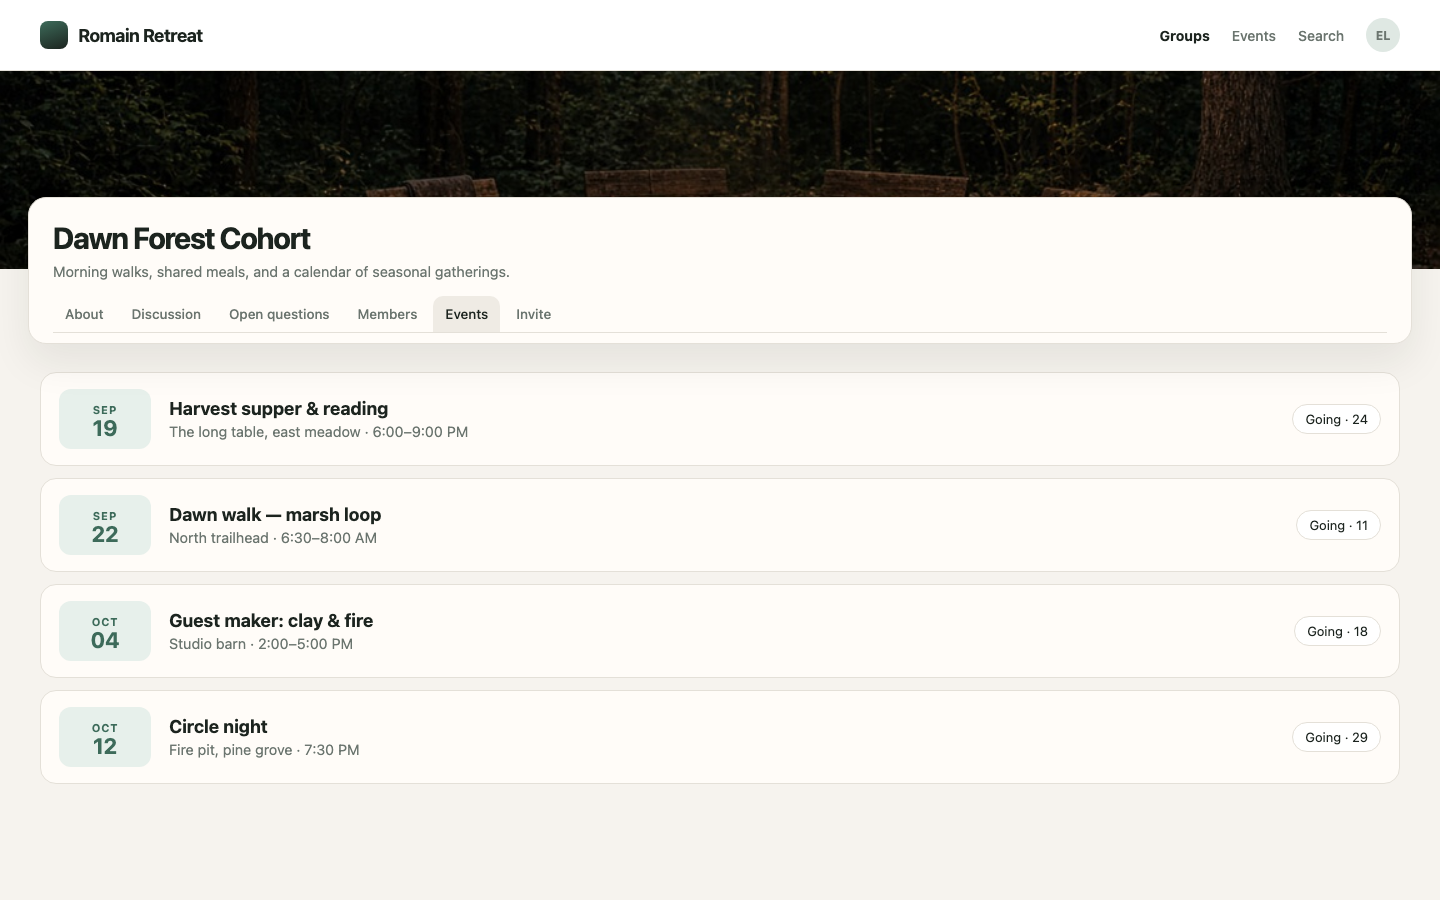Click the Dawn Forest Cohort heading
Image resolution: width=1440 pixels, height=900 pixels.
(x=181, y=239)
